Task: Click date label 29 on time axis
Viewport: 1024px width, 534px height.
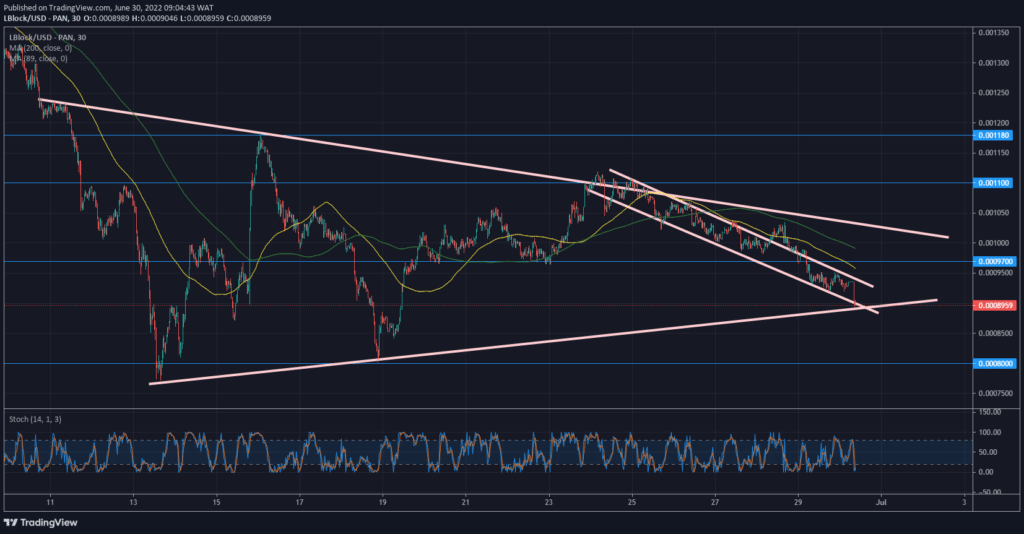Action: point(798,502)
